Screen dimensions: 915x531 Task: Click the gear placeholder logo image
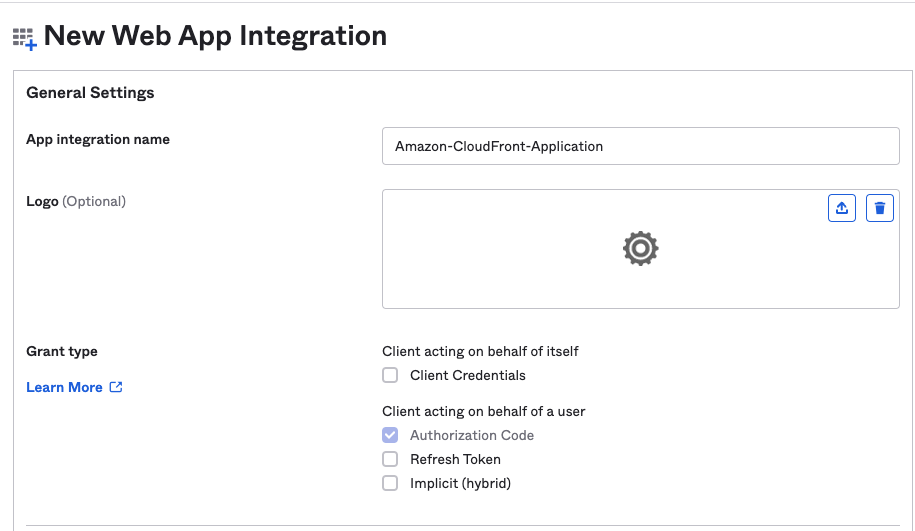pyautogui.click(x=640, y=249)
